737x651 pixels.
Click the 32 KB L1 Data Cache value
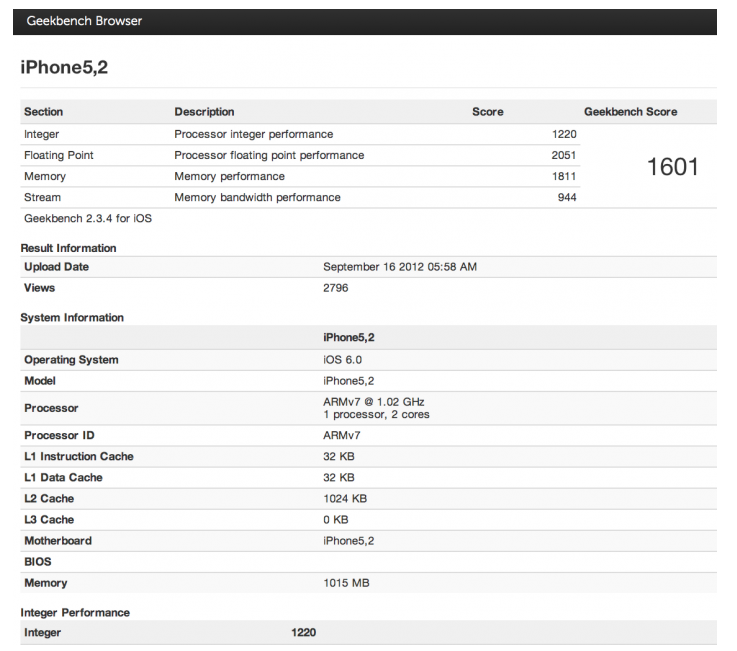pyautogui.click(x=339, y=478)
